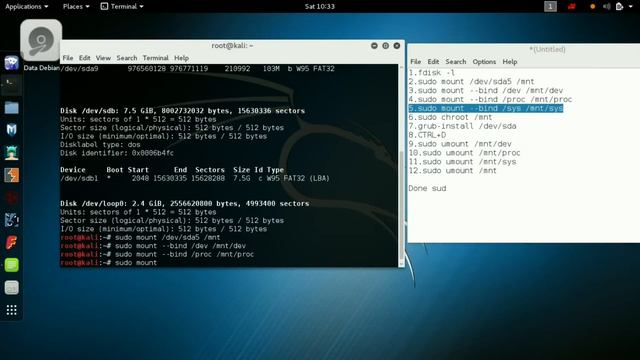The width and height of the screenshot is (640, 360).
Task: Open the text editor File menu
Action: pos(416,62)
